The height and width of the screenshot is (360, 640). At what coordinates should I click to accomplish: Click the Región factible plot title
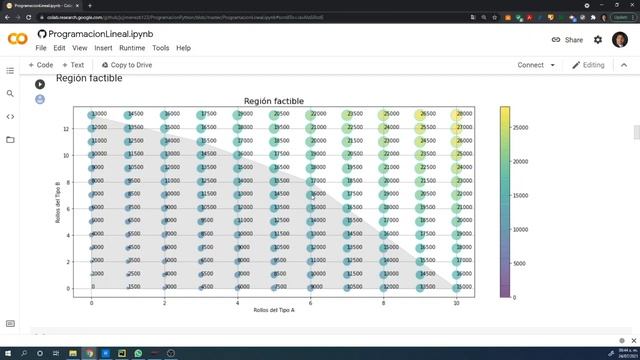tap(274, 101)
